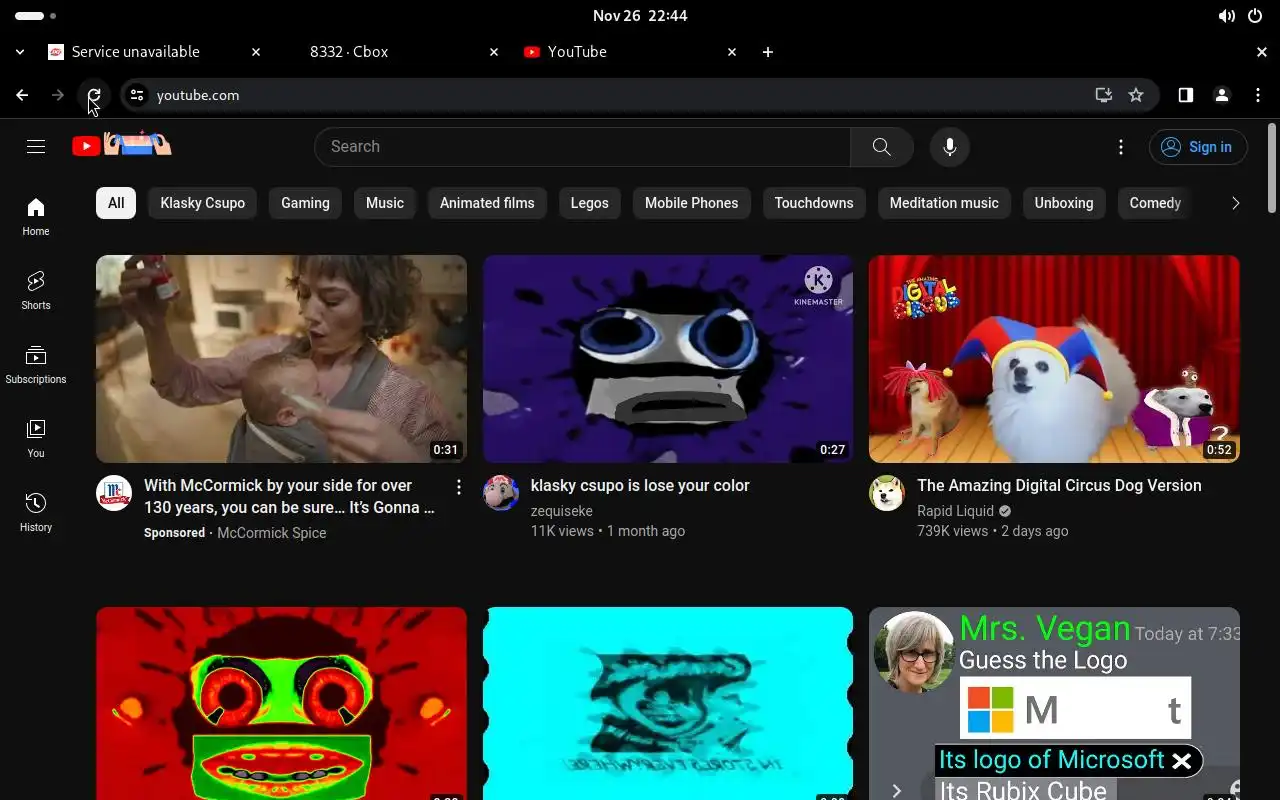1280x800 pixels.
Task: Click the magnifier search button
Action: tap(881, 147)
